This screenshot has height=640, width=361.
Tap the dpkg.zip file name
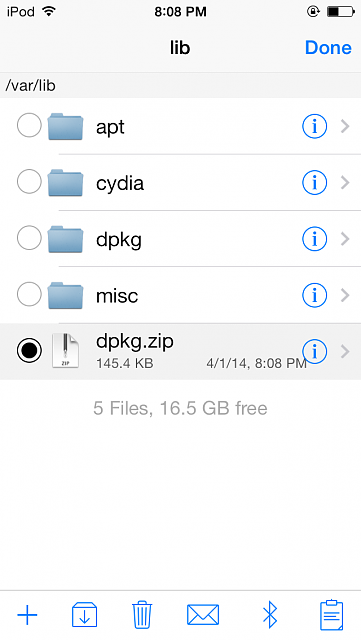(135, 342)
